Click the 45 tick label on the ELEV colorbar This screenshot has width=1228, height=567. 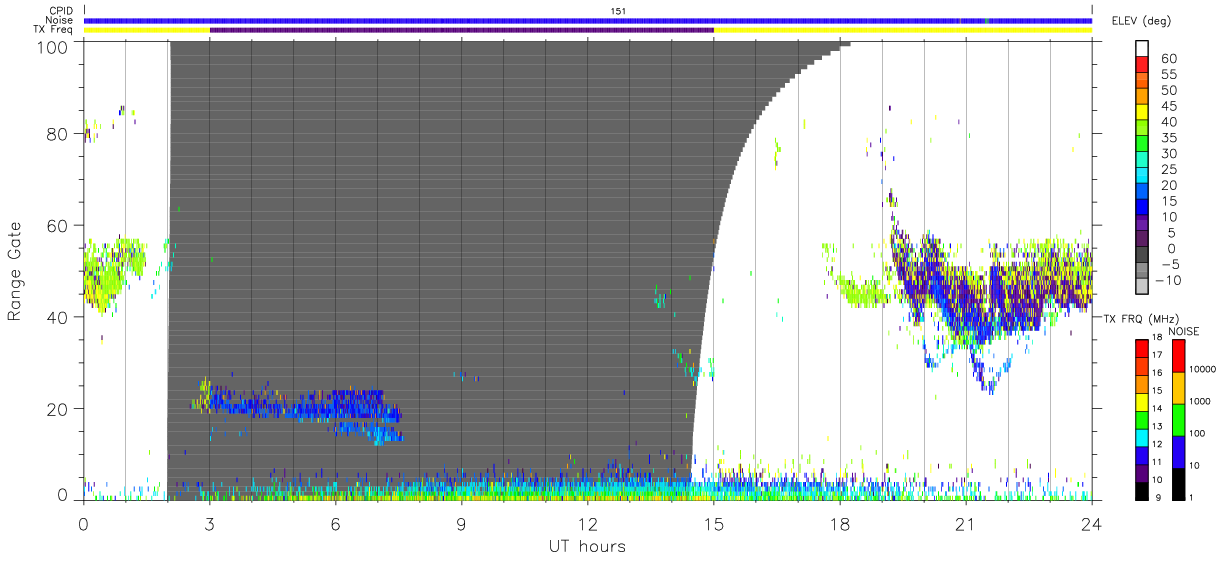point(1167,106)
